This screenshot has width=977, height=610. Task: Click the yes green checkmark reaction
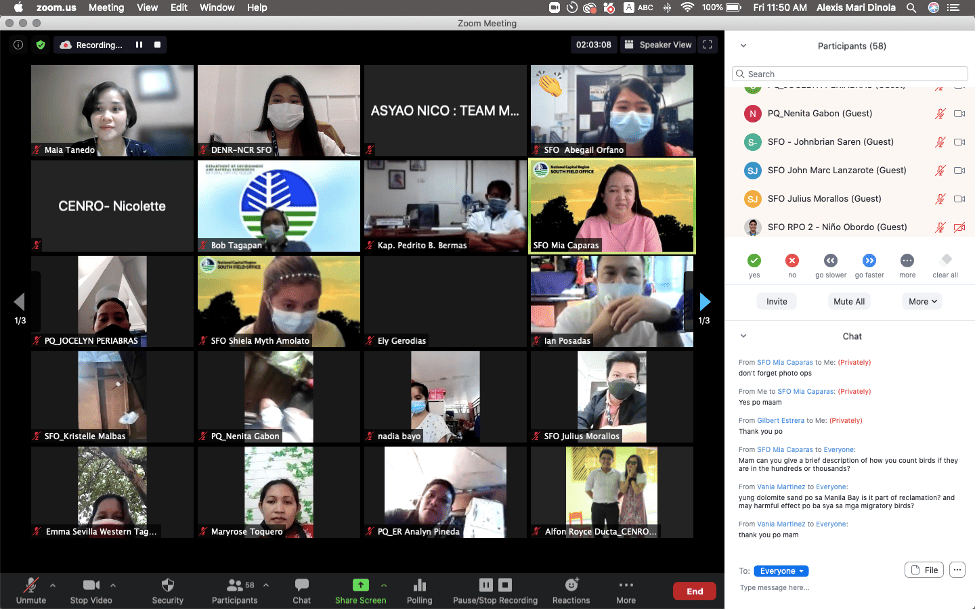(x=754, y=260)
